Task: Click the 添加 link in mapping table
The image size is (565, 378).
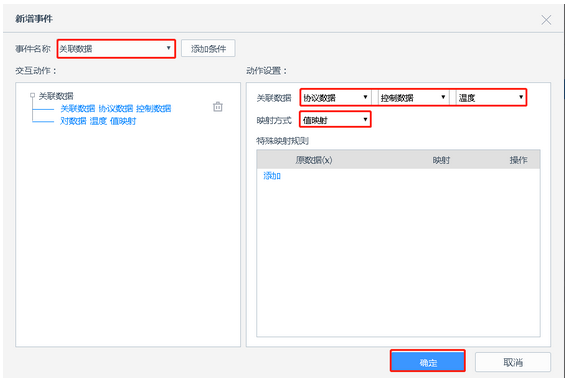Action: 272,176
